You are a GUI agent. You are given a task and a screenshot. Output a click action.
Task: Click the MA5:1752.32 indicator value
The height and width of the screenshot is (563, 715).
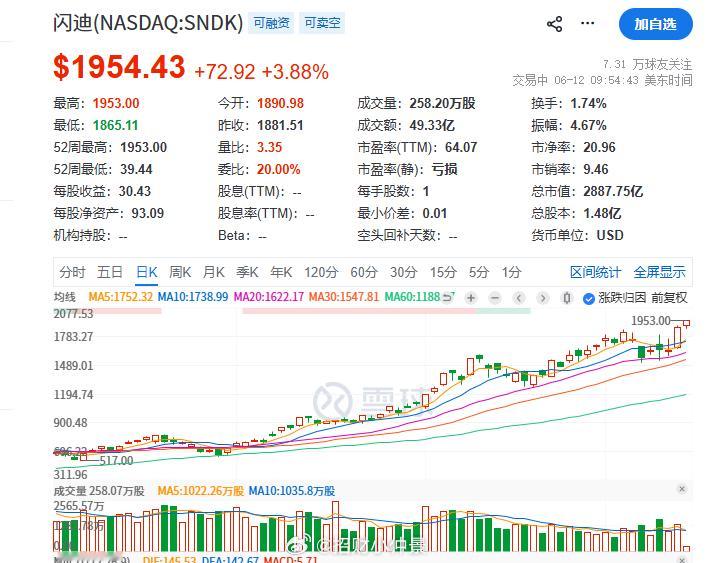point(120,297)
